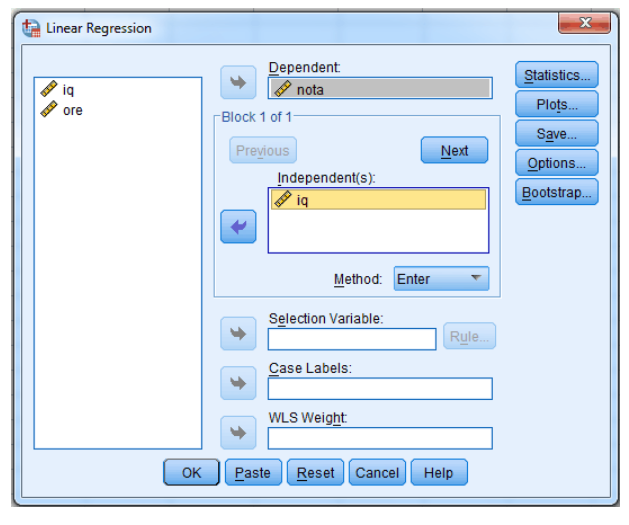Click the disabled Rule button

469,336
